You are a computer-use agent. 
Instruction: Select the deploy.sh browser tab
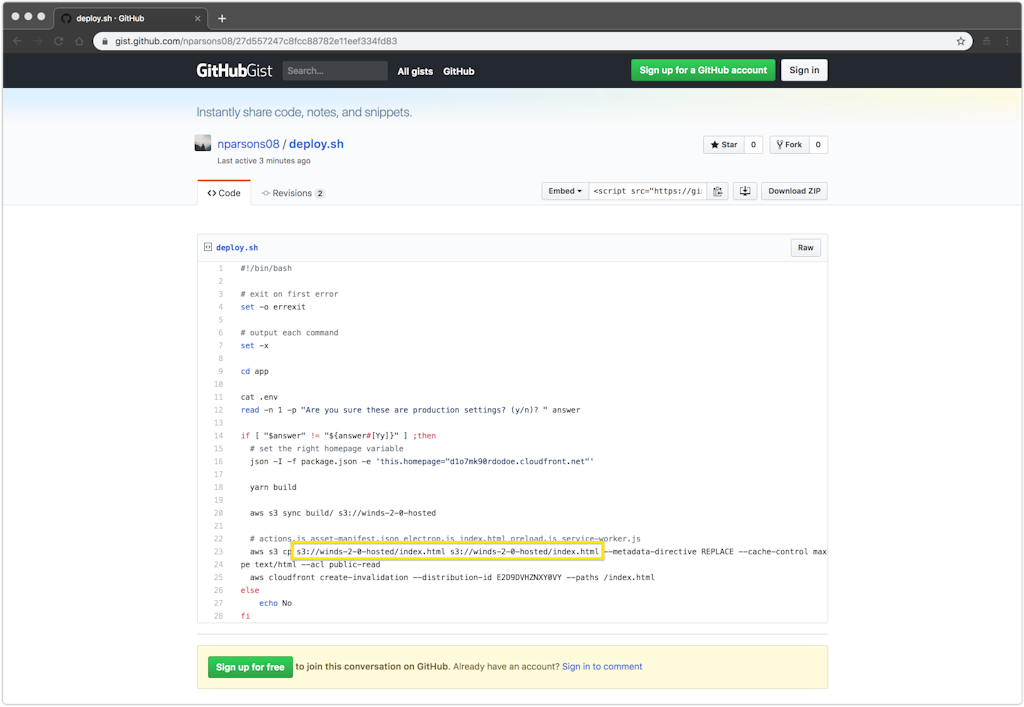point(131,18)
